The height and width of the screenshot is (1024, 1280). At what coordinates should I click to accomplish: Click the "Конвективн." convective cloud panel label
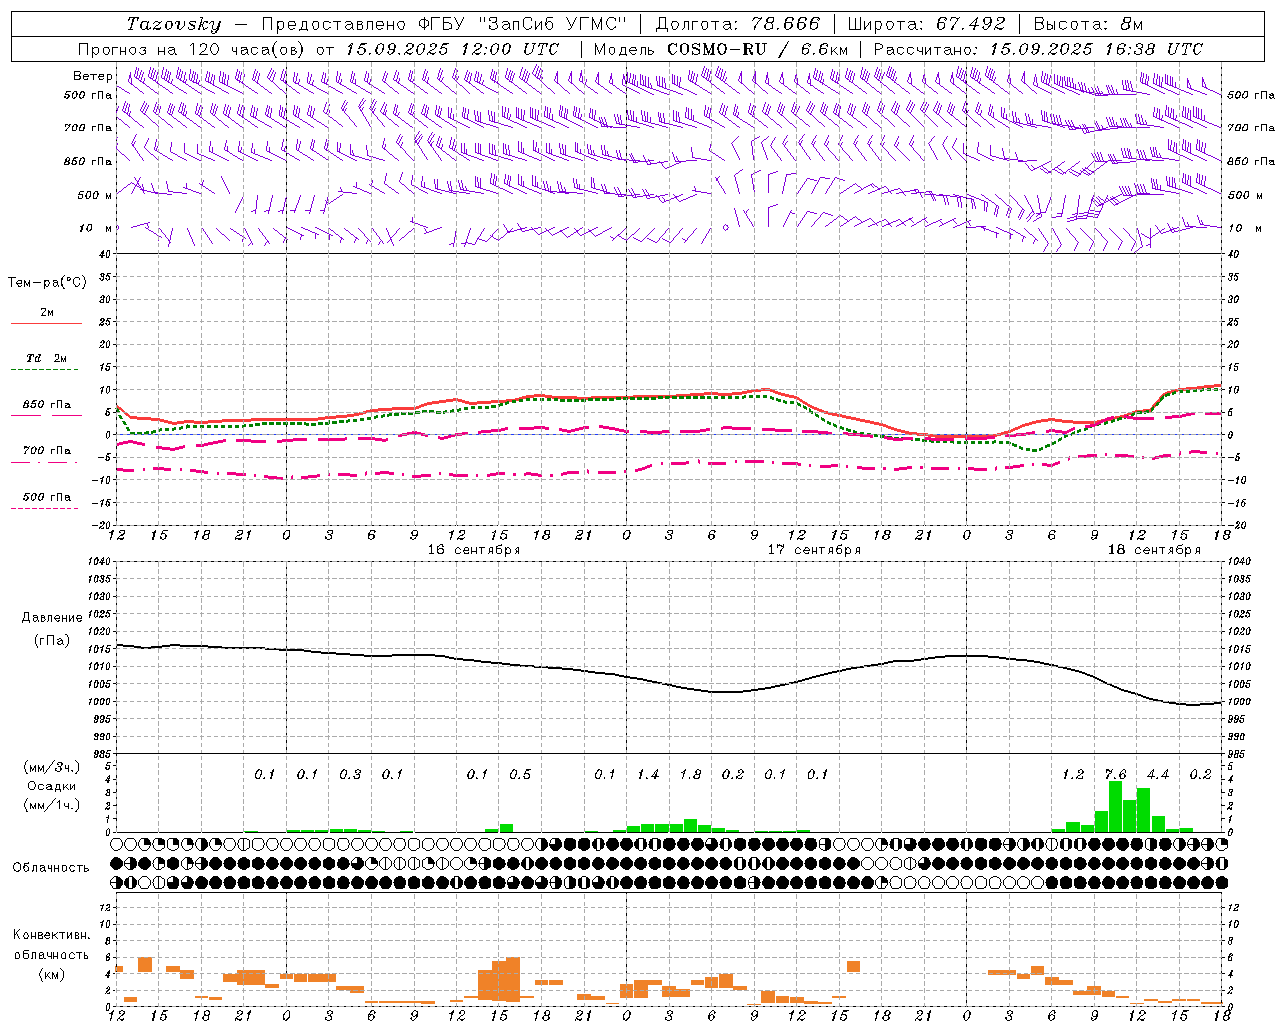(x=51, y=935)
